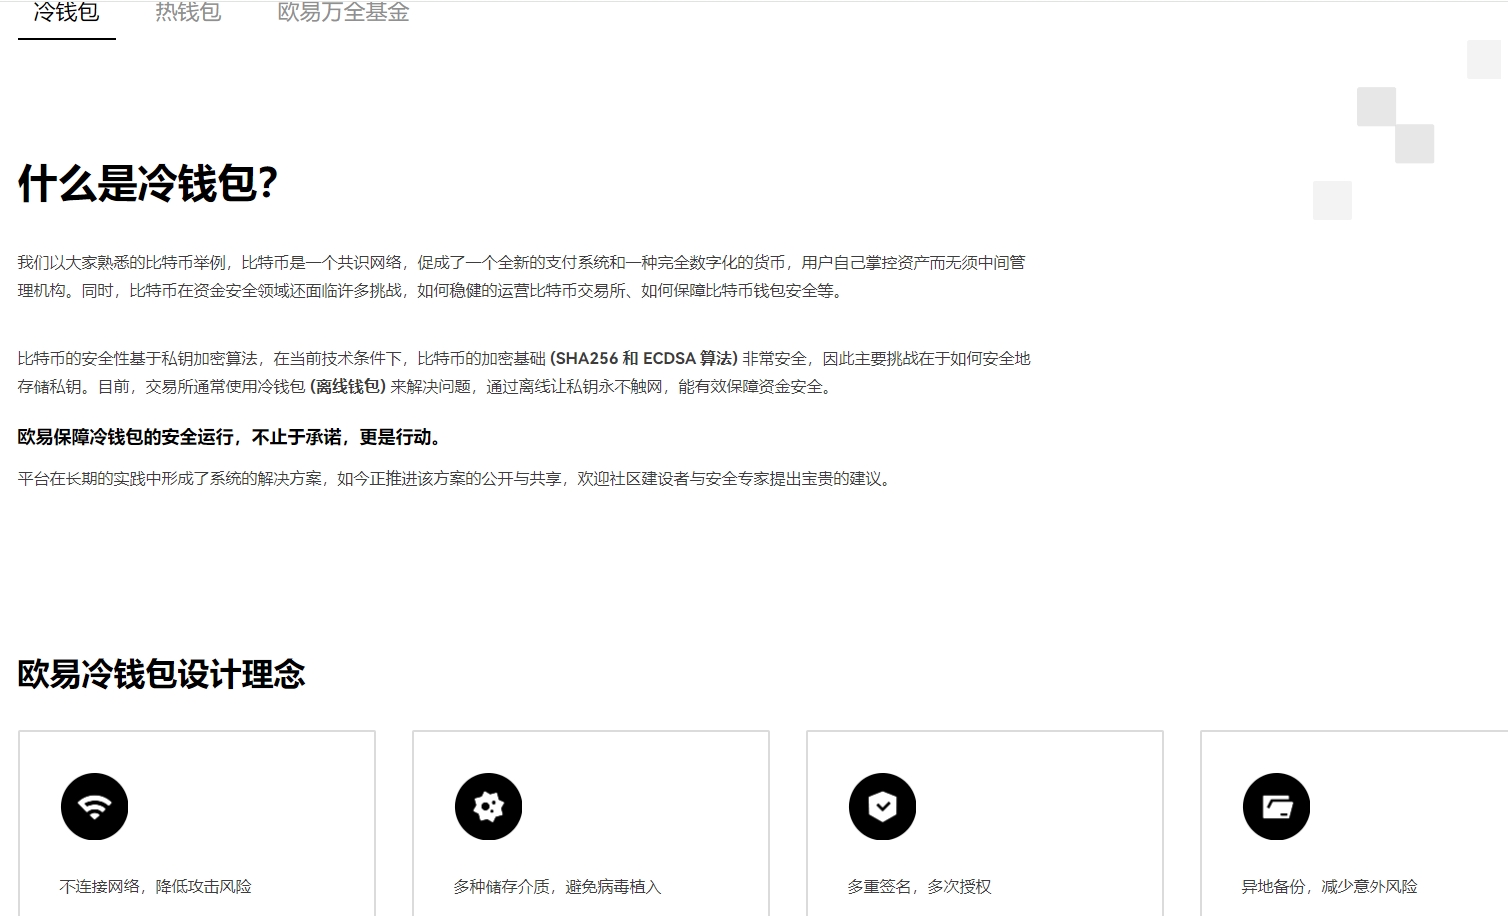The width and height of the screenshot is (1508, 916).
Task: Click the shield checkmark icon for multi-signature
Action: point(882,806)
